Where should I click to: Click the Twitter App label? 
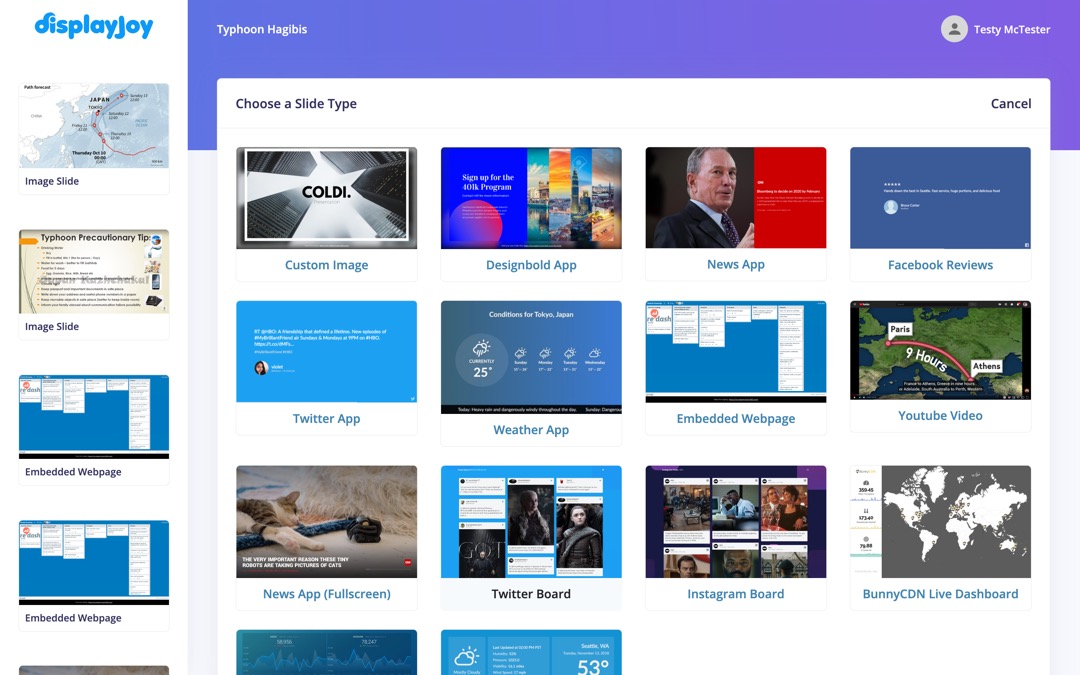tap(326, 419)
